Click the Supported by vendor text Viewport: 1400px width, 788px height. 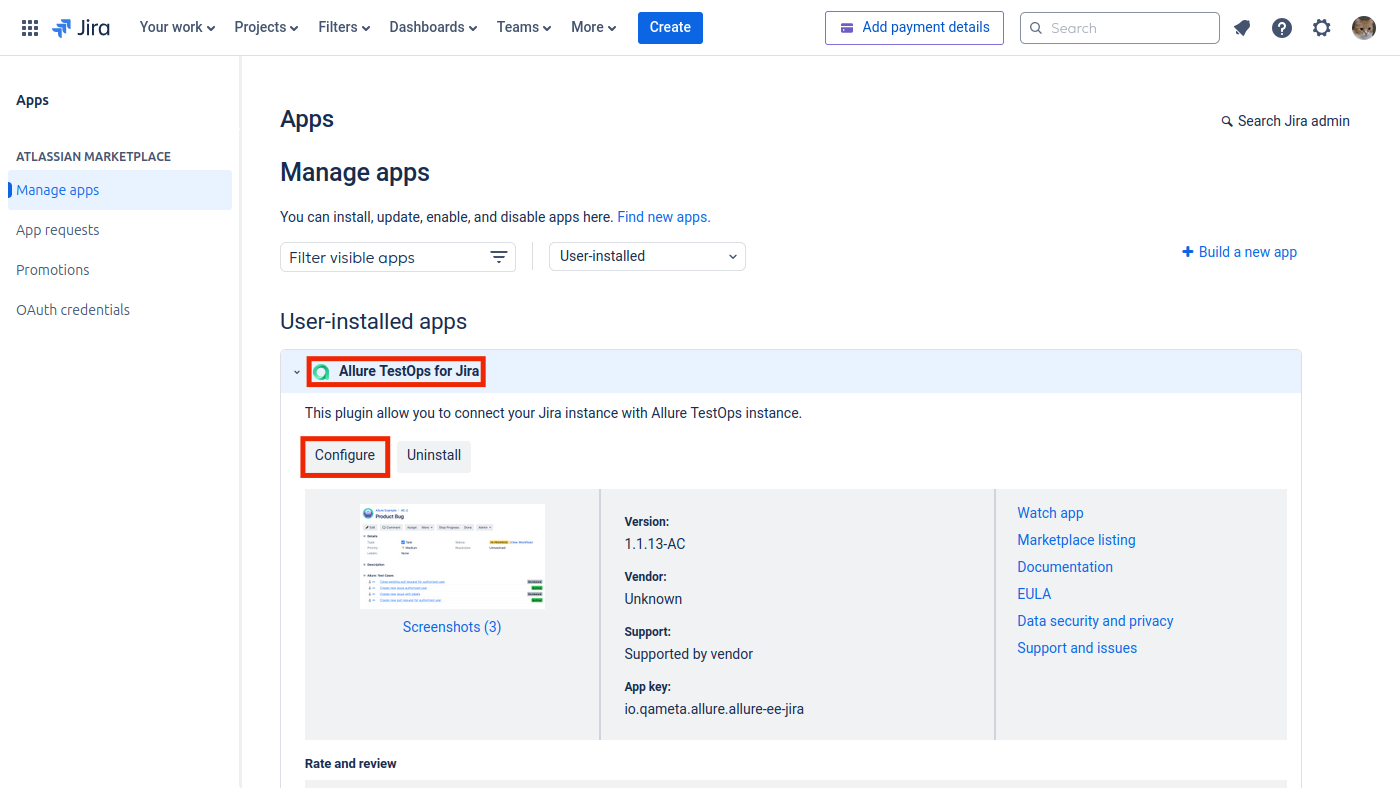click(x=689, y=654)
